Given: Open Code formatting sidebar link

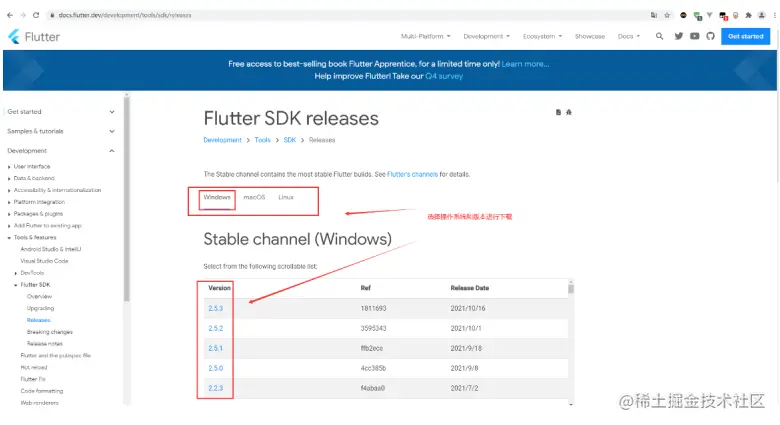Looking at the screenshot, I should click(42, 391).
